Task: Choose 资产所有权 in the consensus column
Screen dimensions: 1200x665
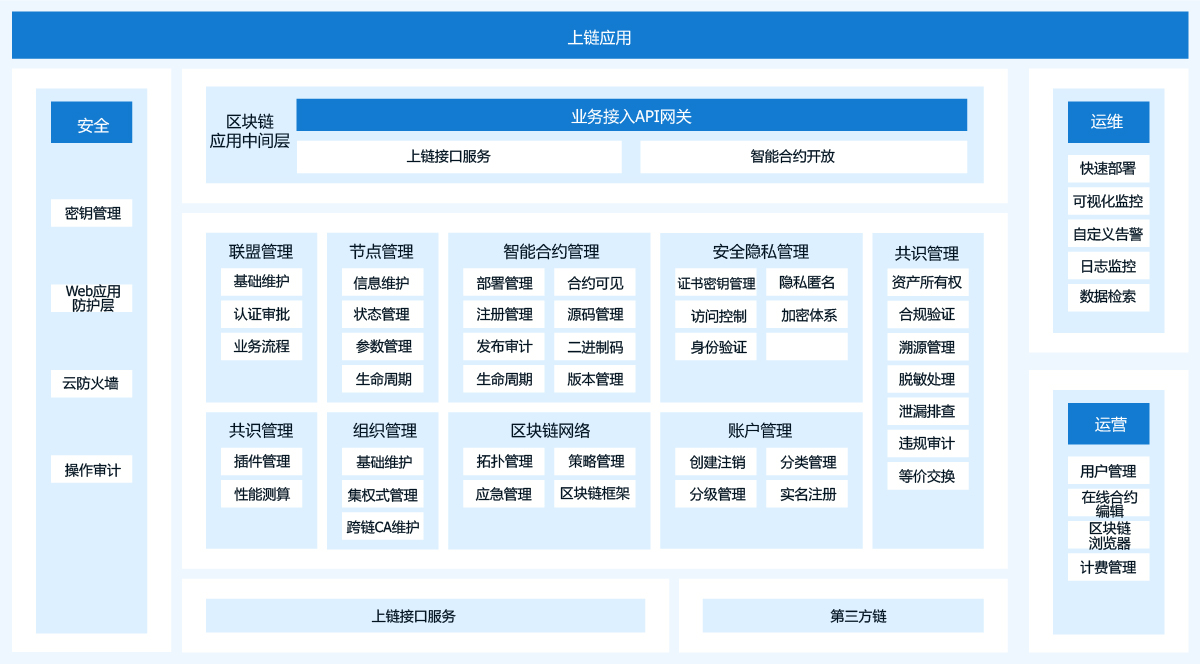Action: pyautogui.click(x=927, y=282)
